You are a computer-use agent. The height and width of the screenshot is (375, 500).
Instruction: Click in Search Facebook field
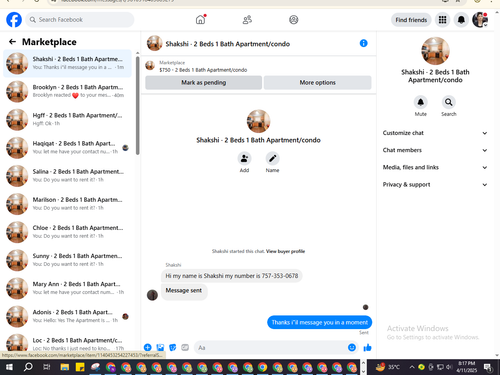pyautogui.click(x=80, y=20)
